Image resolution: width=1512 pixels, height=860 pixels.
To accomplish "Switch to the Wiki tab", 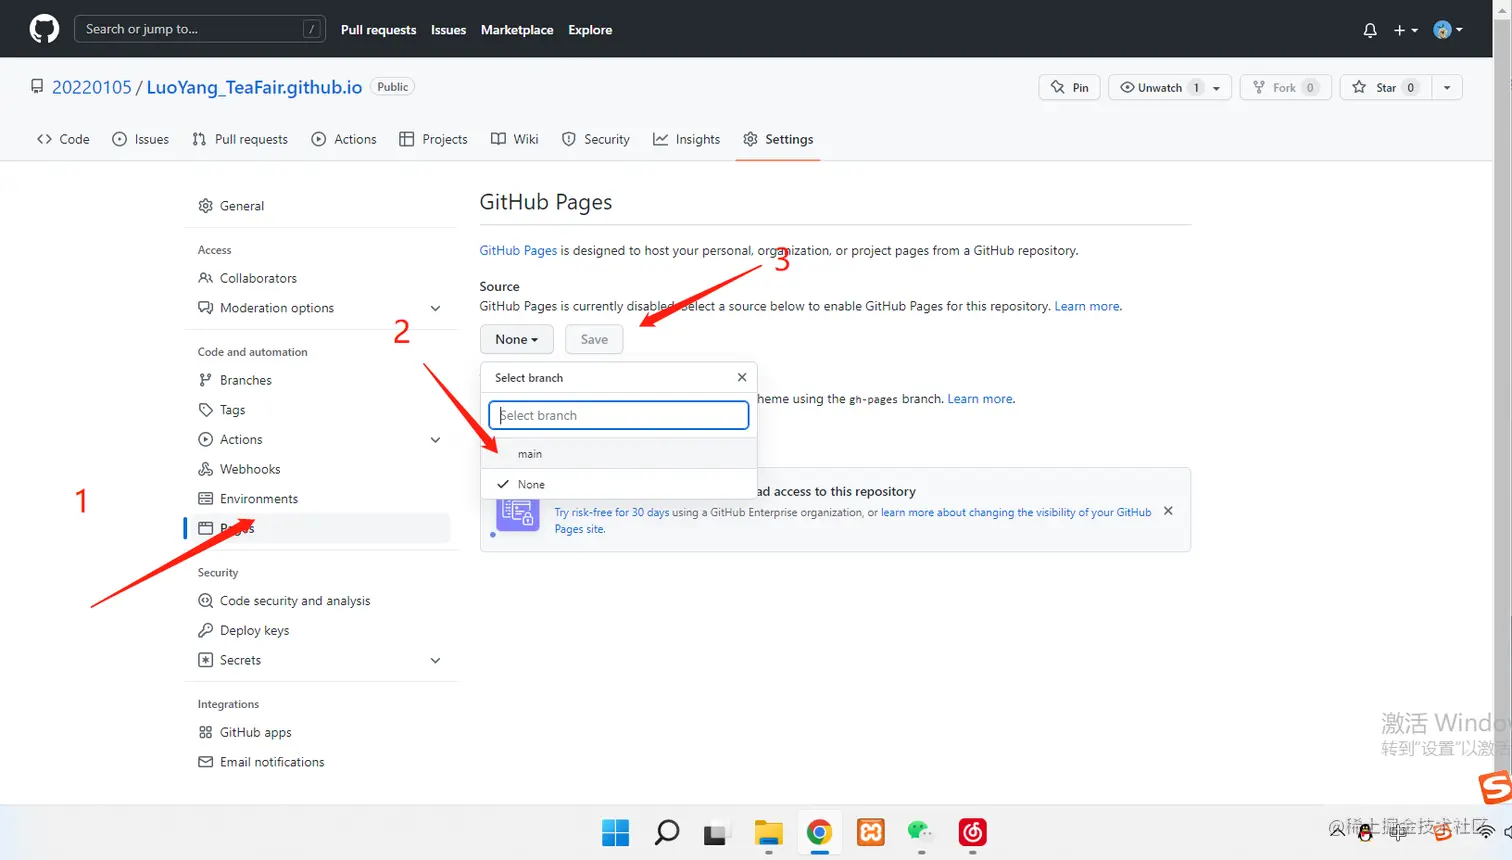I will click(x=515, y=139).
